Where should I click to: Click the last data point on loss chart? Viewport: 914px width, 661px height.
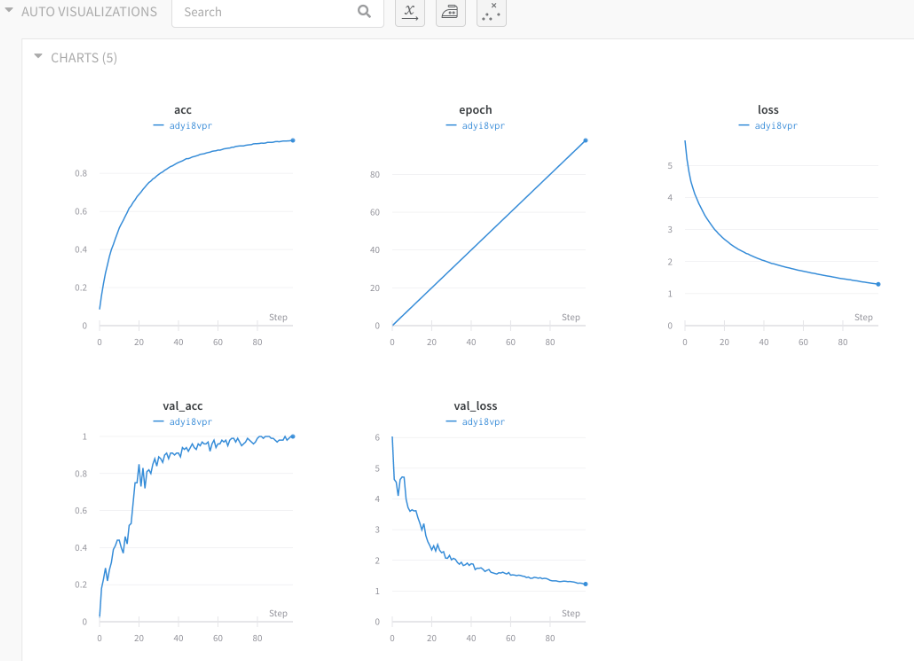(878, 284)
